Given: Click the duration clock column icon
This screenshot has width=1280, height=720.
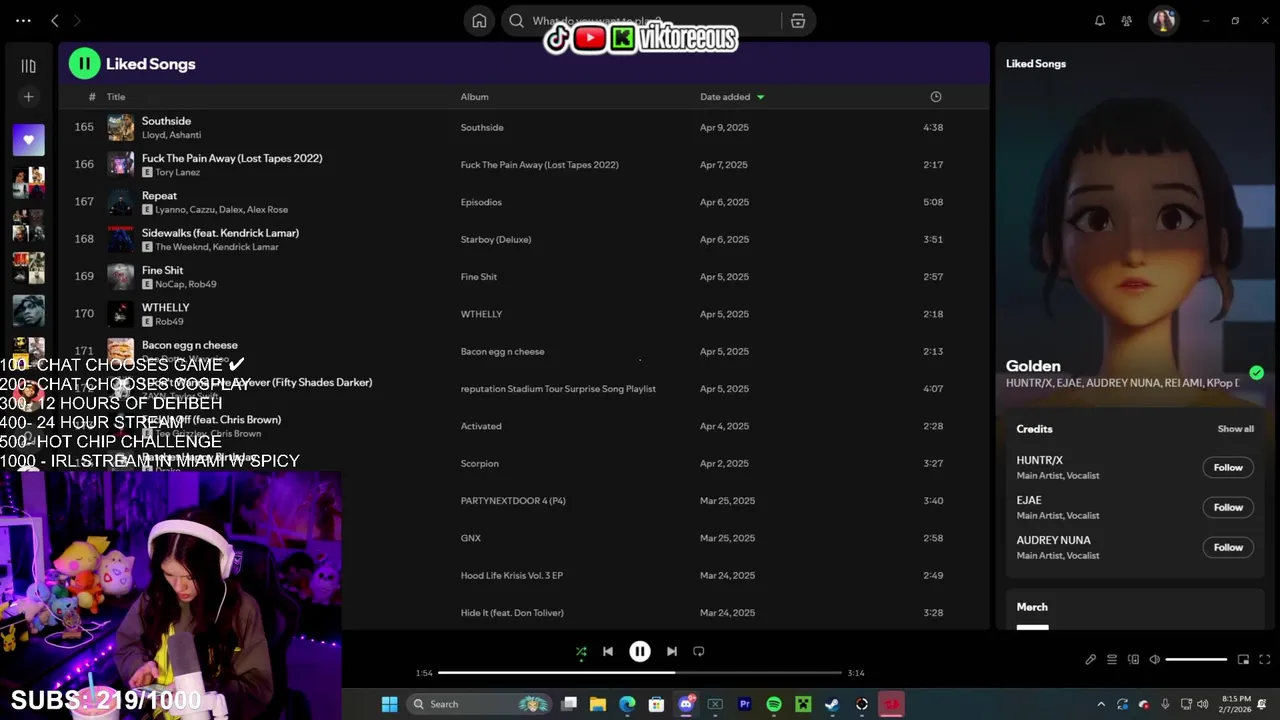Looking at the screenshot, I should (x=936, y=97).
